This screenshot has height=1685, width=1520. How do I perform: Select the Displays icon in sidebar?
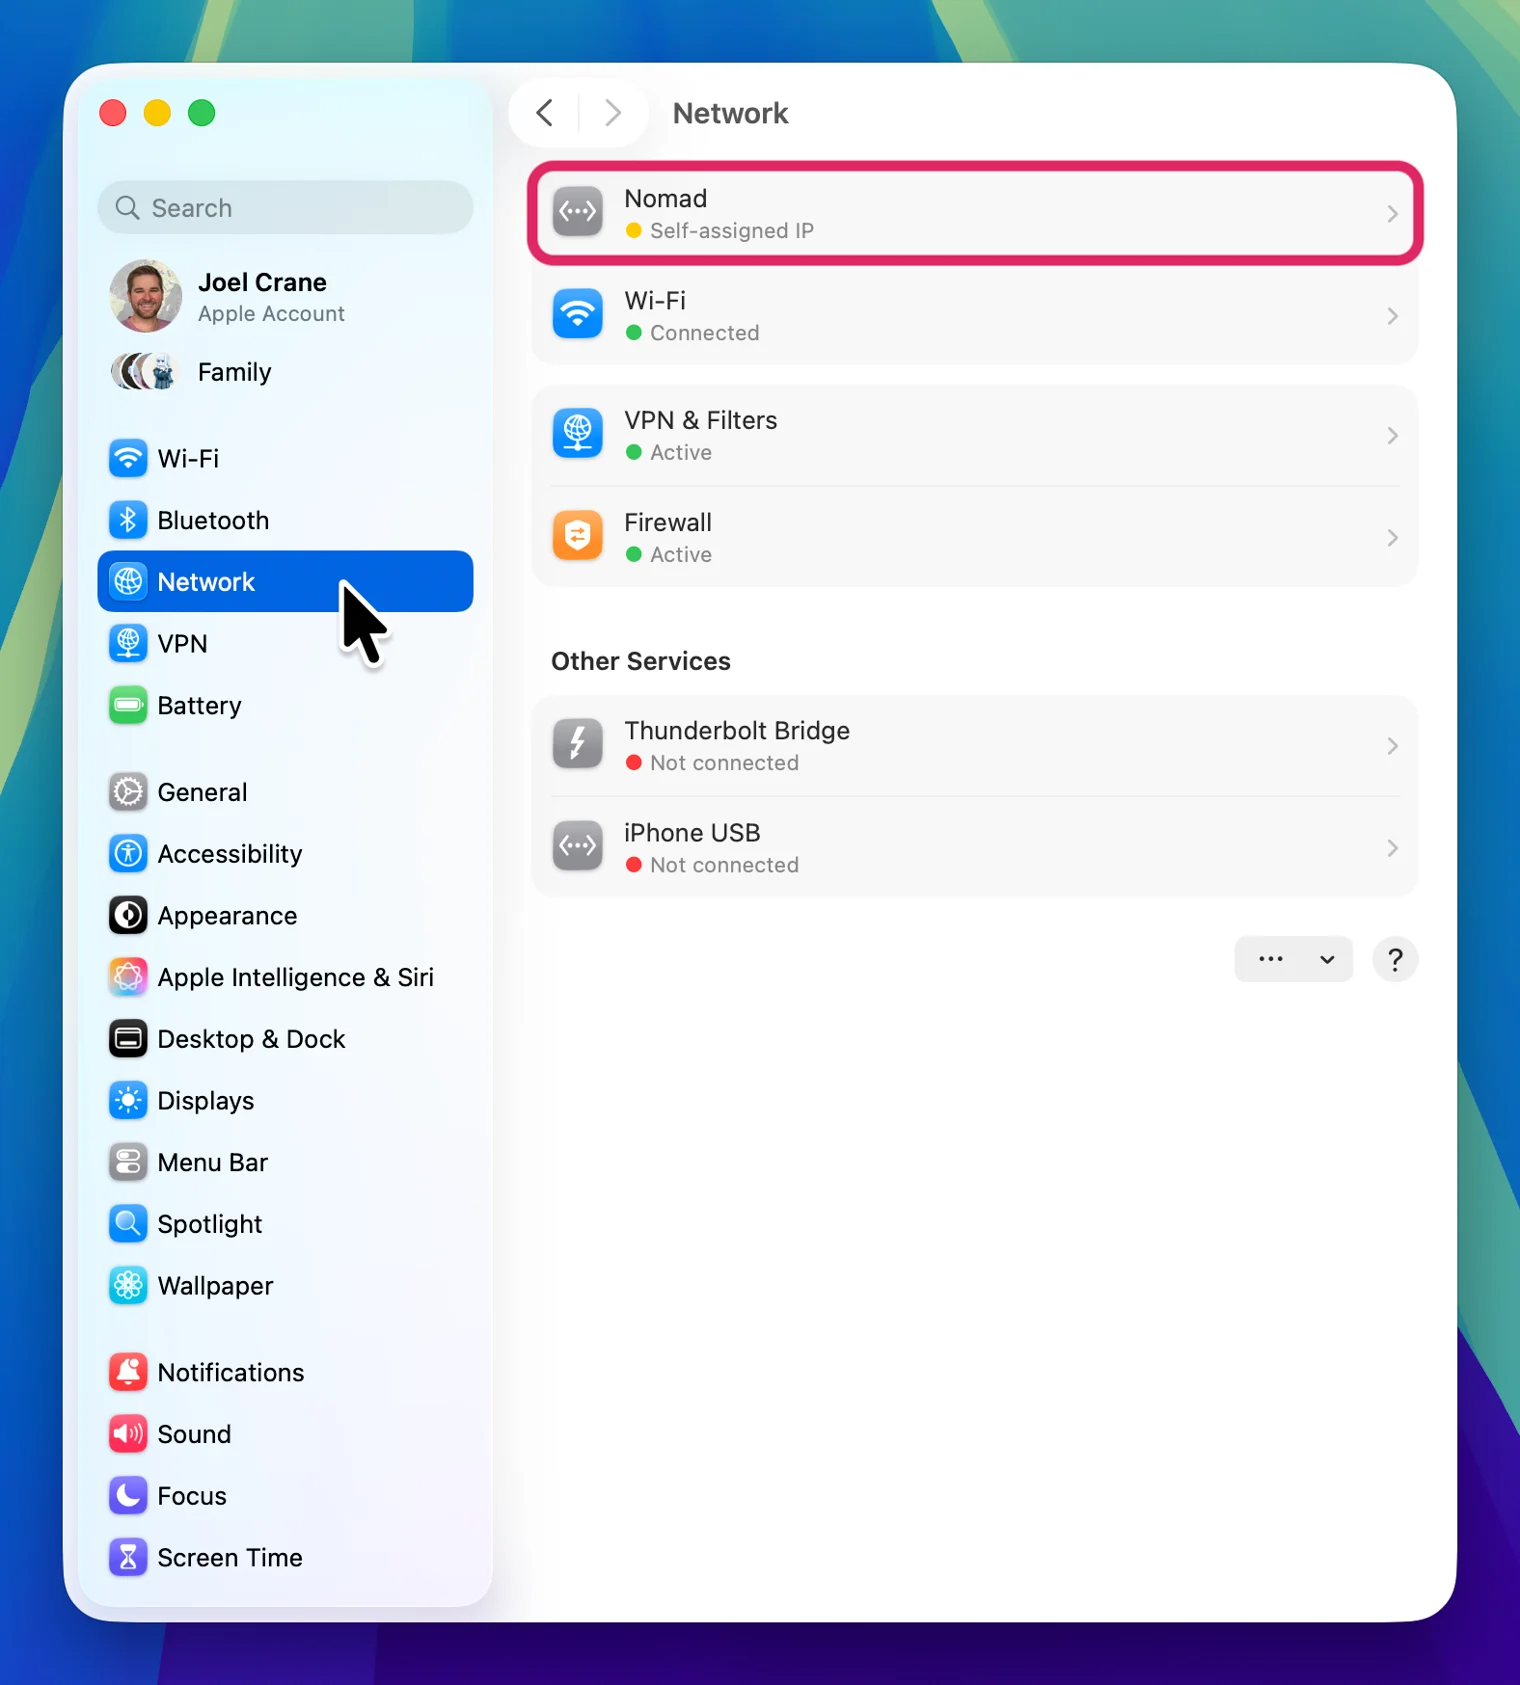[128, 1101]
